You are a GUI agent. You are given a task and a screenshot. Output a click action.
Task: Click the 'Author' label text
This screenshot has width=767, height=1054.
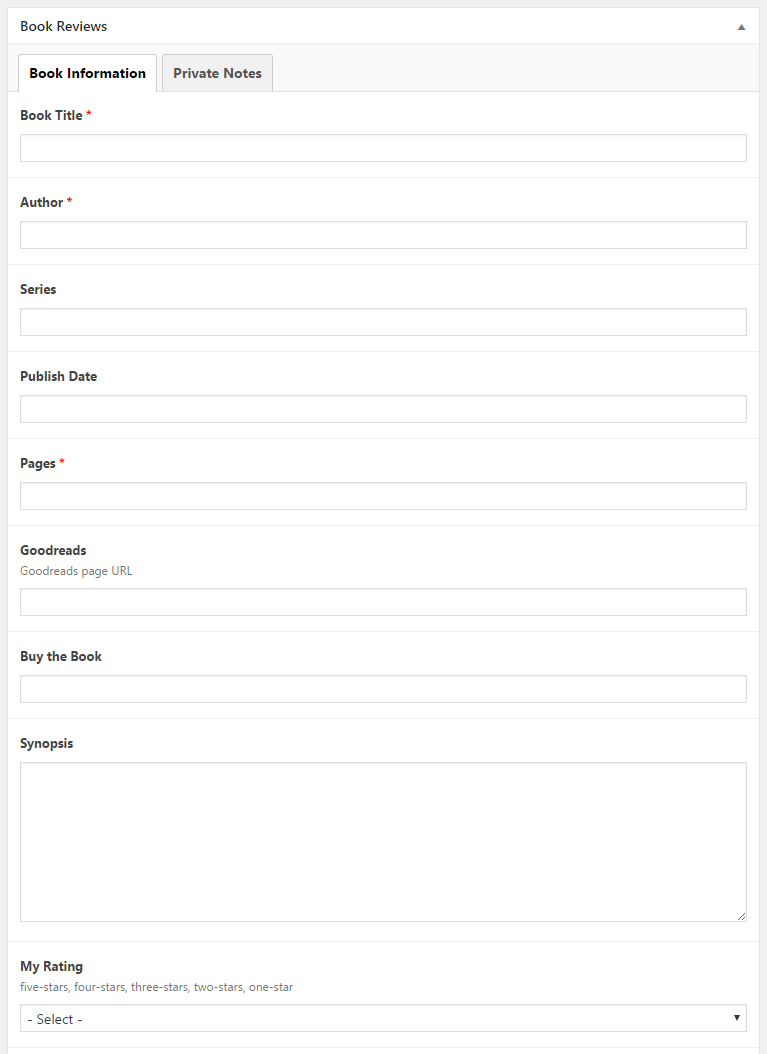click(x=41, y=202)
